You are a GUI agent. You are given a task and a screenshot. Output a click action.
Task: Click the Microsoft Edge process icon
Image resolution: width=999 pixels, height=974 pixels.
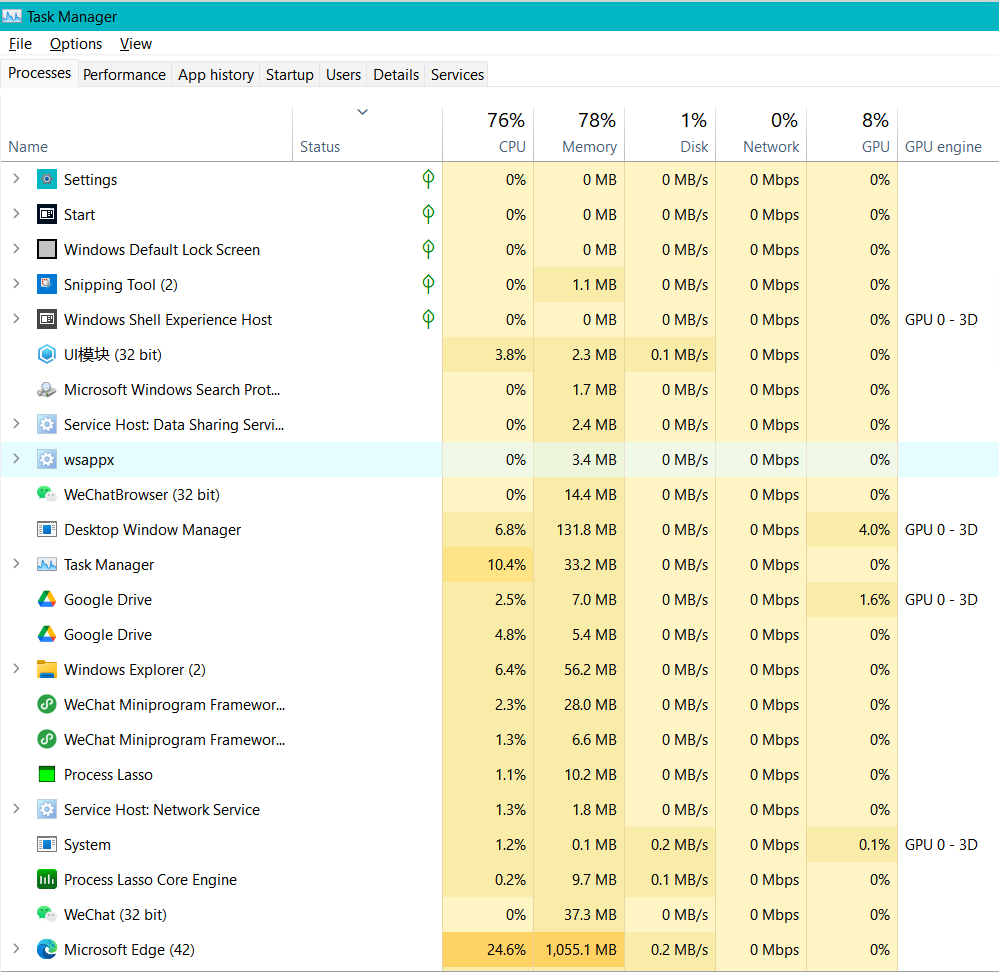(47, 950)
